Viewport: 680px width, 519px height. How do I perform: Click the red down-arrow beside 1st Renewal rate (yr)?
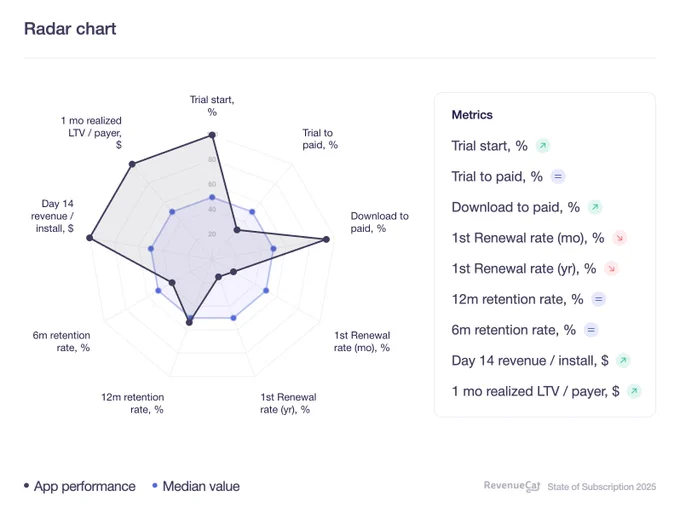[x=611, y=269]
